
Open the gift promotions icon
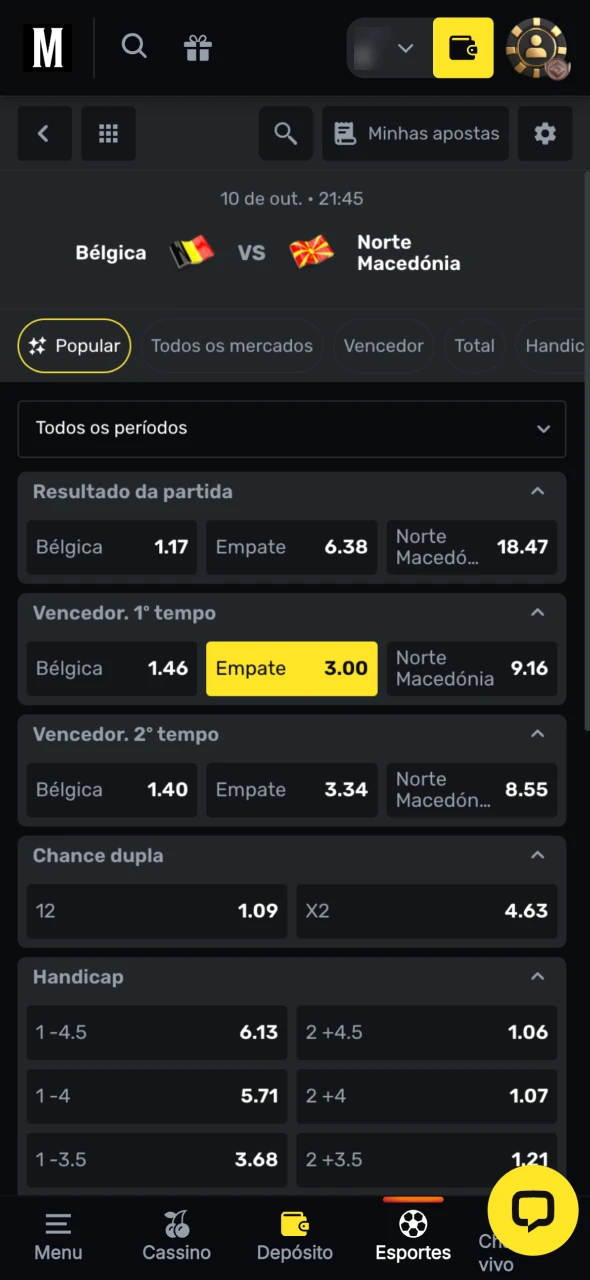pyautogui.click(x=197, y=46)
